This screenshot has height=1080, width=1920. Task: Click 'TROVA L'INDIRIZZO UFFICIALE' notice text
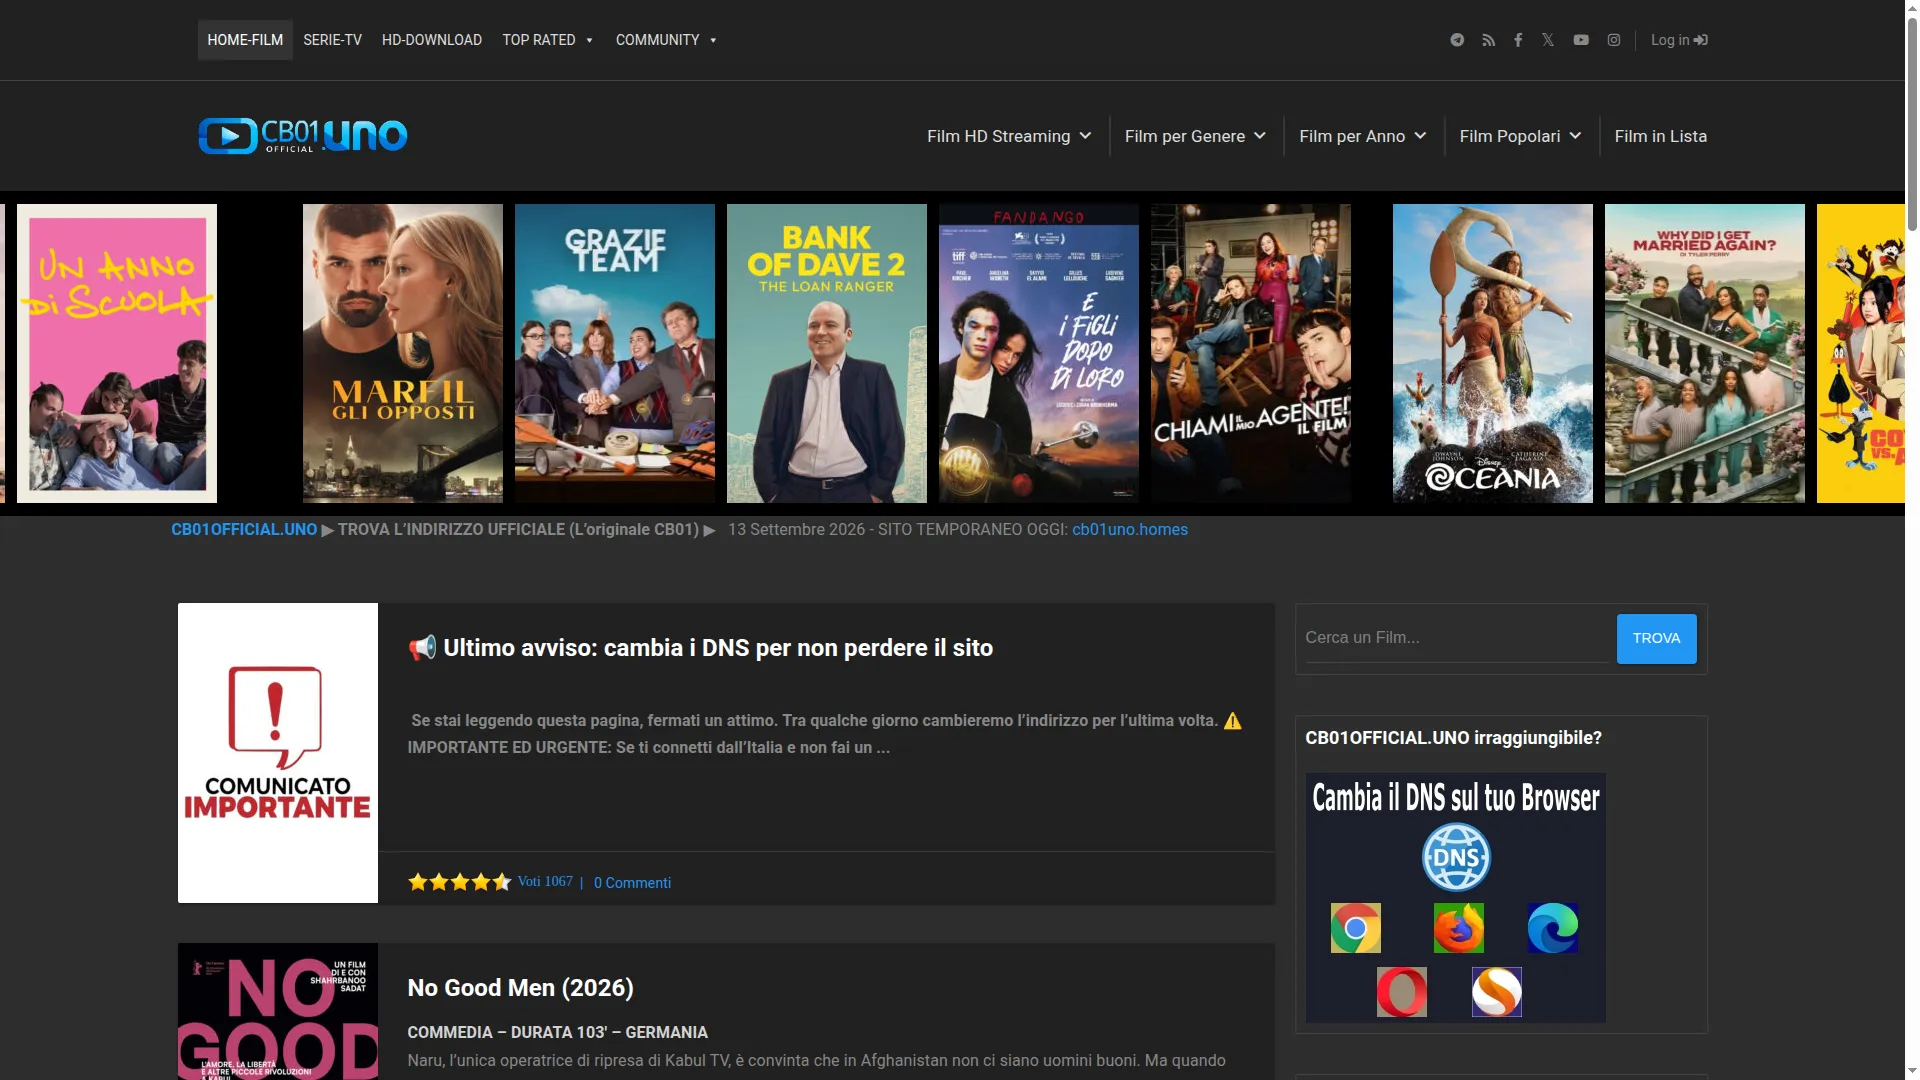click(518, 530)
